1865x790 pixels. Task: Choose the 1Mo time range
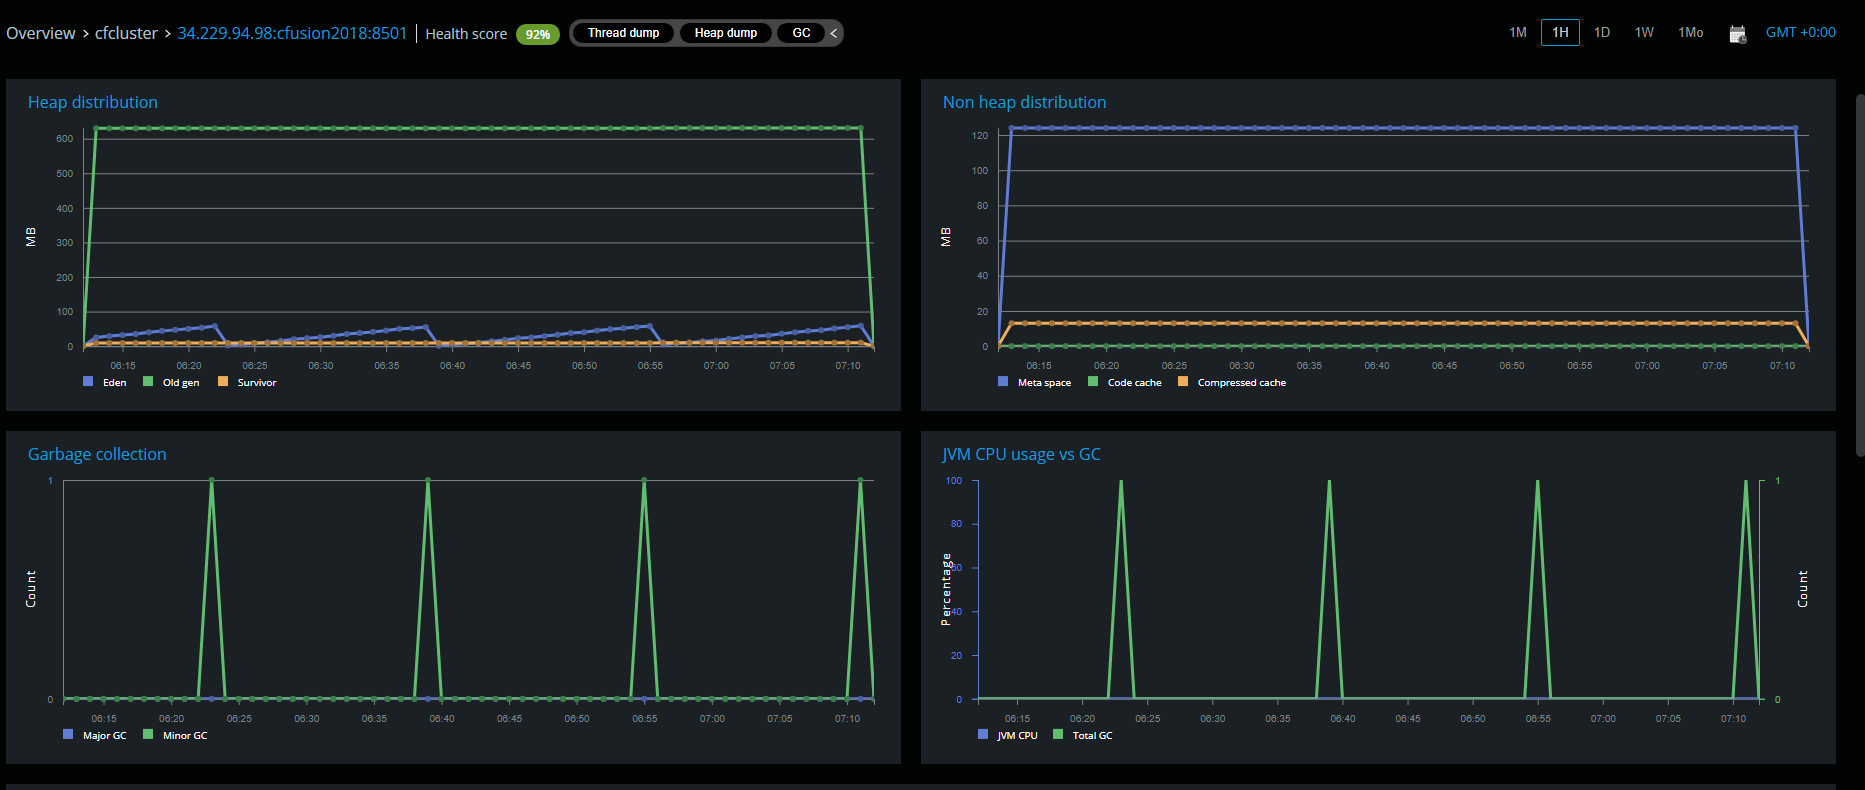1690,33
